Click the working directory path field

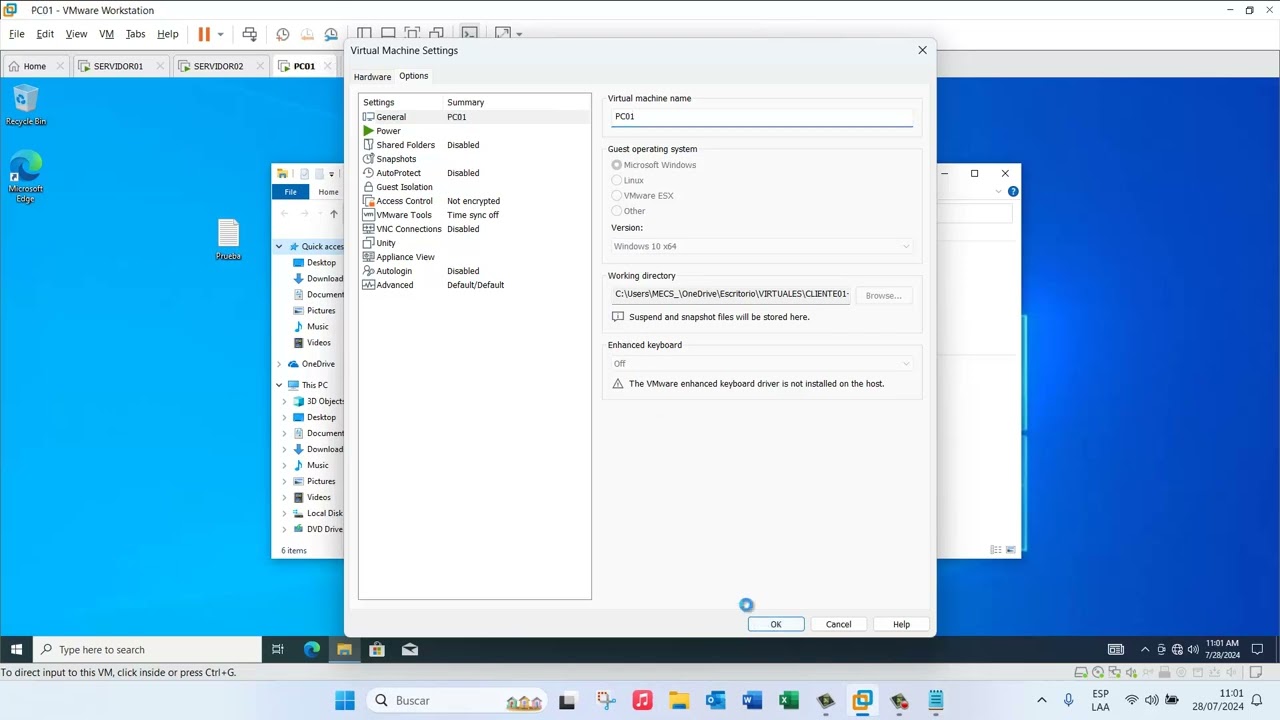(x=731, y=295)
